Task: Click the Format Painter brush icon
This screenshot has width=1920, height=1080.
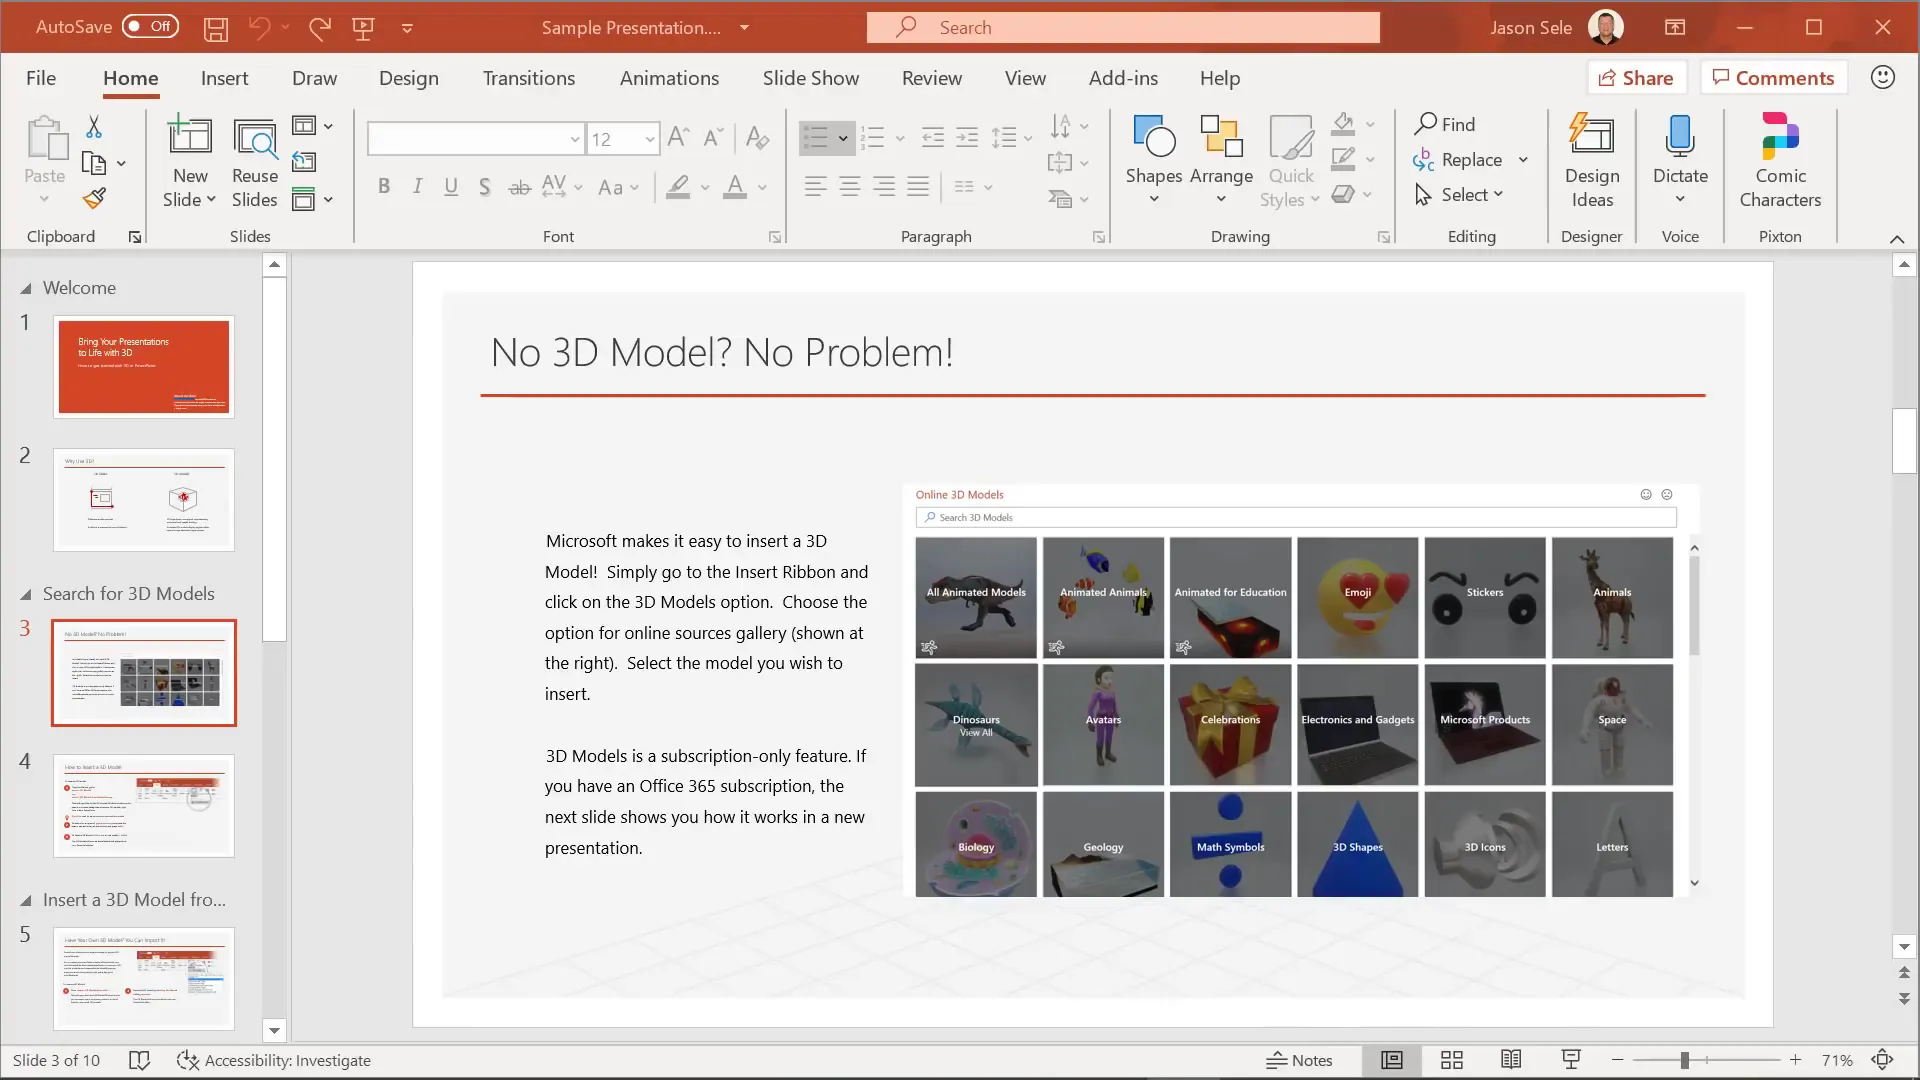Action: [x=94, y=198]
